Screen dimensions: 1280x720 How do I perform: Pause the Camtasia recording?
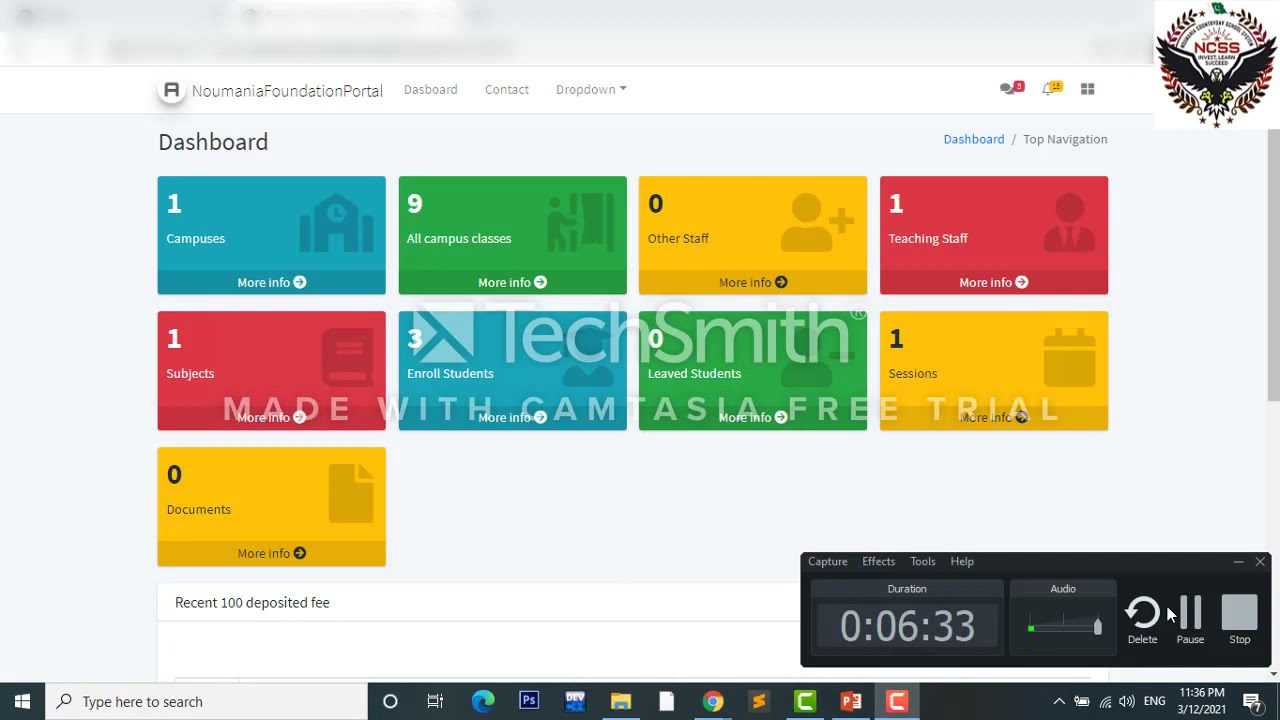click(x=1190, y=620)
